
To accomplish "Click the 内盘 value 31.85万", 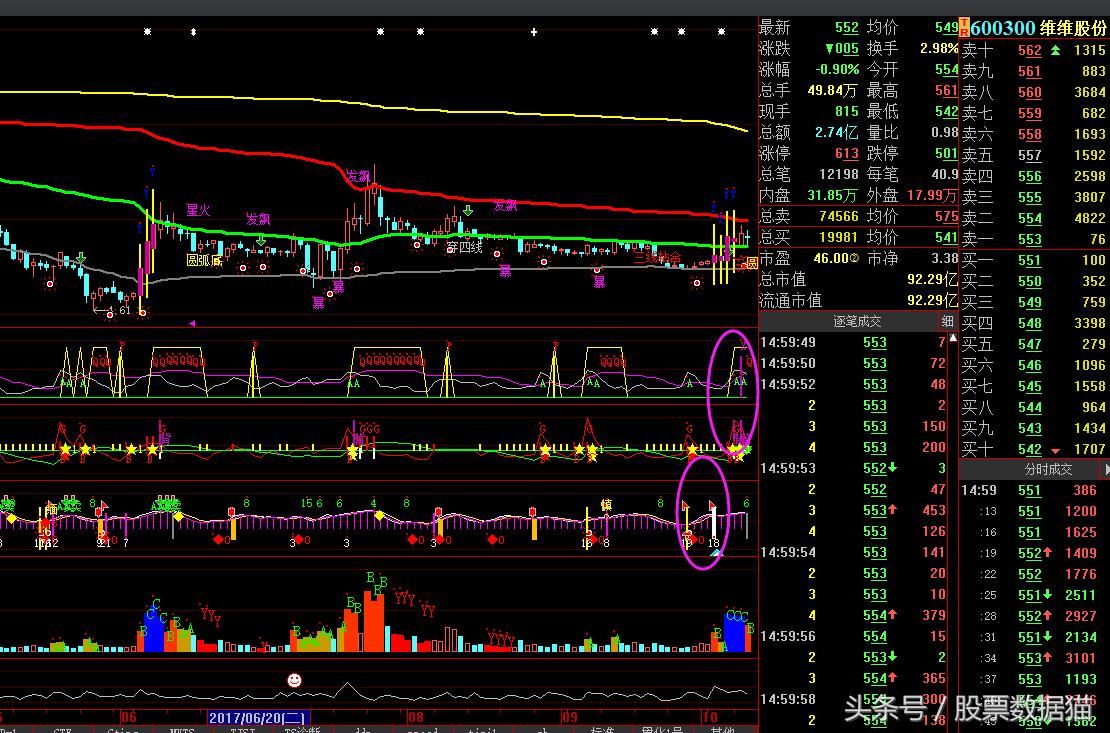I will 832,195.
